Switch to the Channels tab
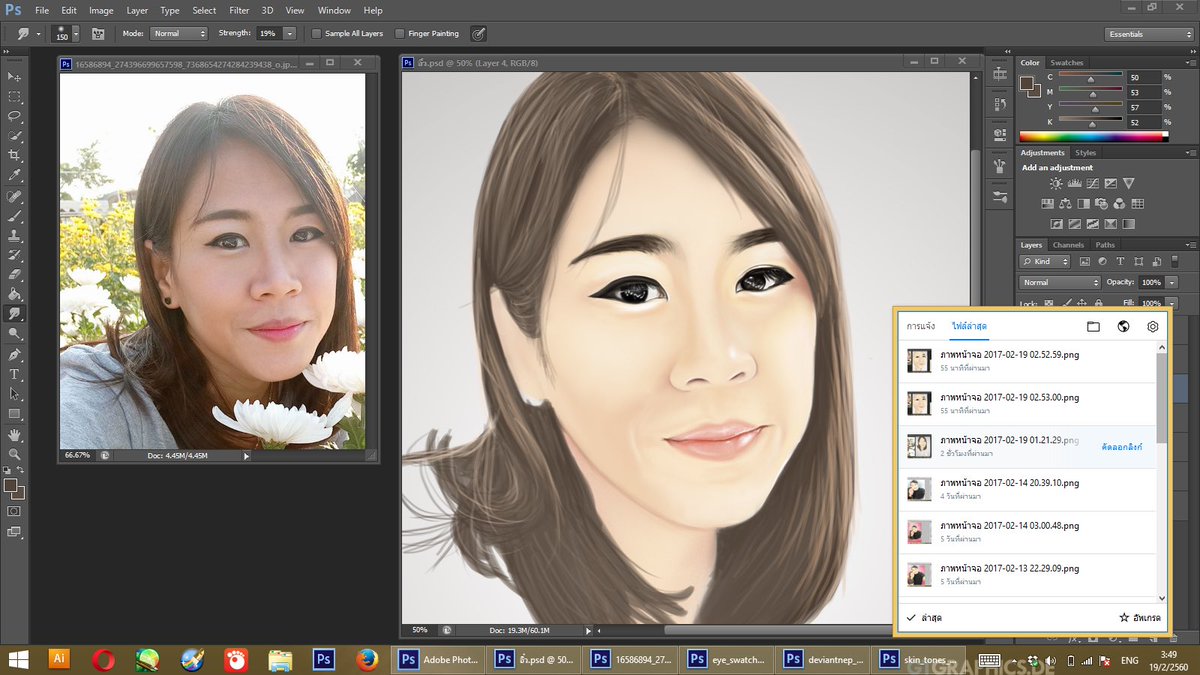This screenshot has width=1200, height=675. [1068, 245]
